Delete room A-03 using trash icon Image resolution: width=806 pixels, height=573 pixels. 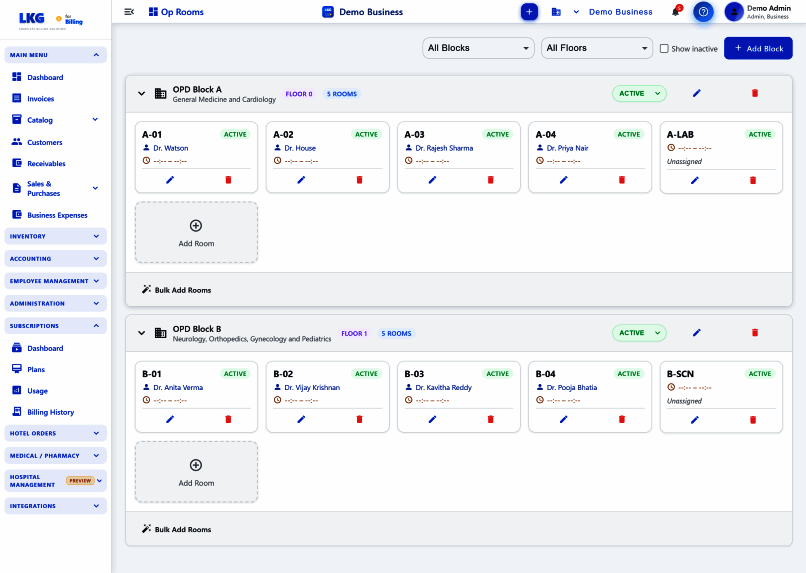(x=490, y=180)
